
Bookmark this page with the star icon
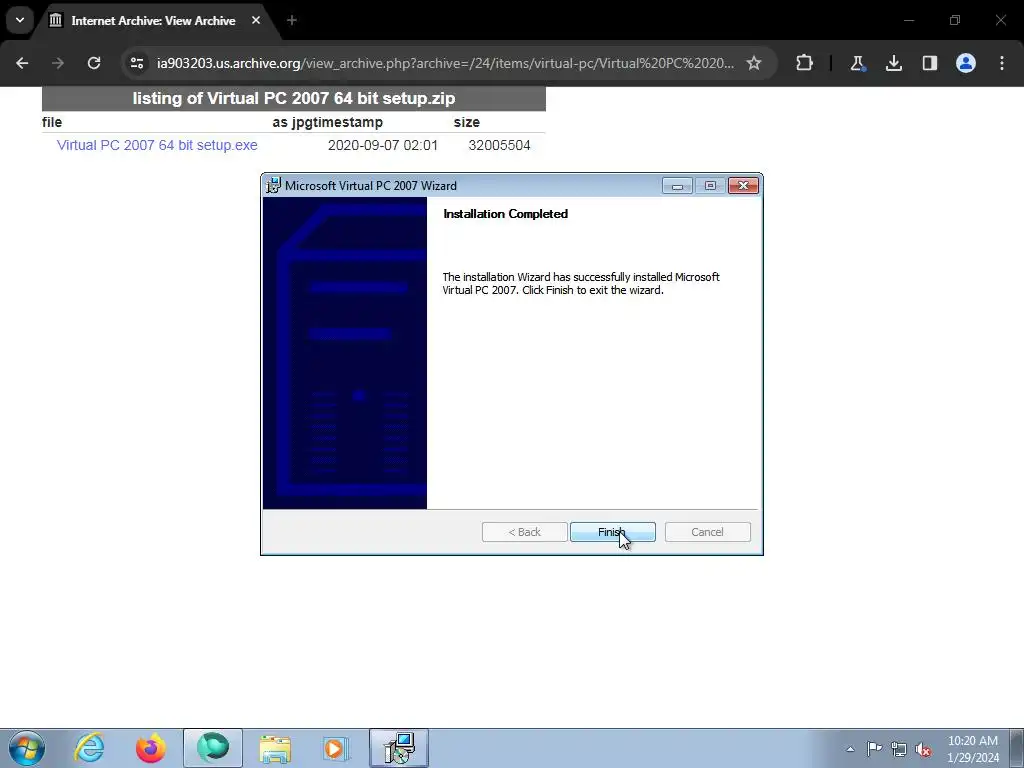pos(754,63)
